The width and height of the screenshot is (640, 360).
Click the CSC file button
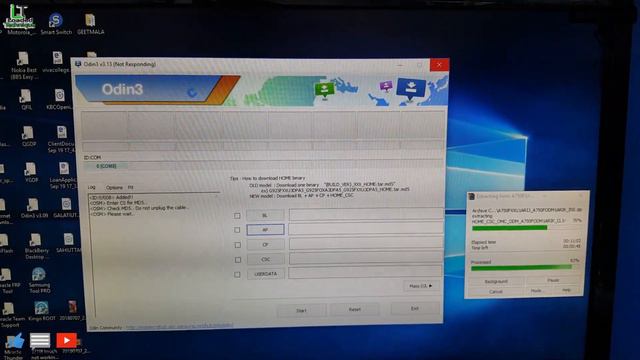[266, 259]
